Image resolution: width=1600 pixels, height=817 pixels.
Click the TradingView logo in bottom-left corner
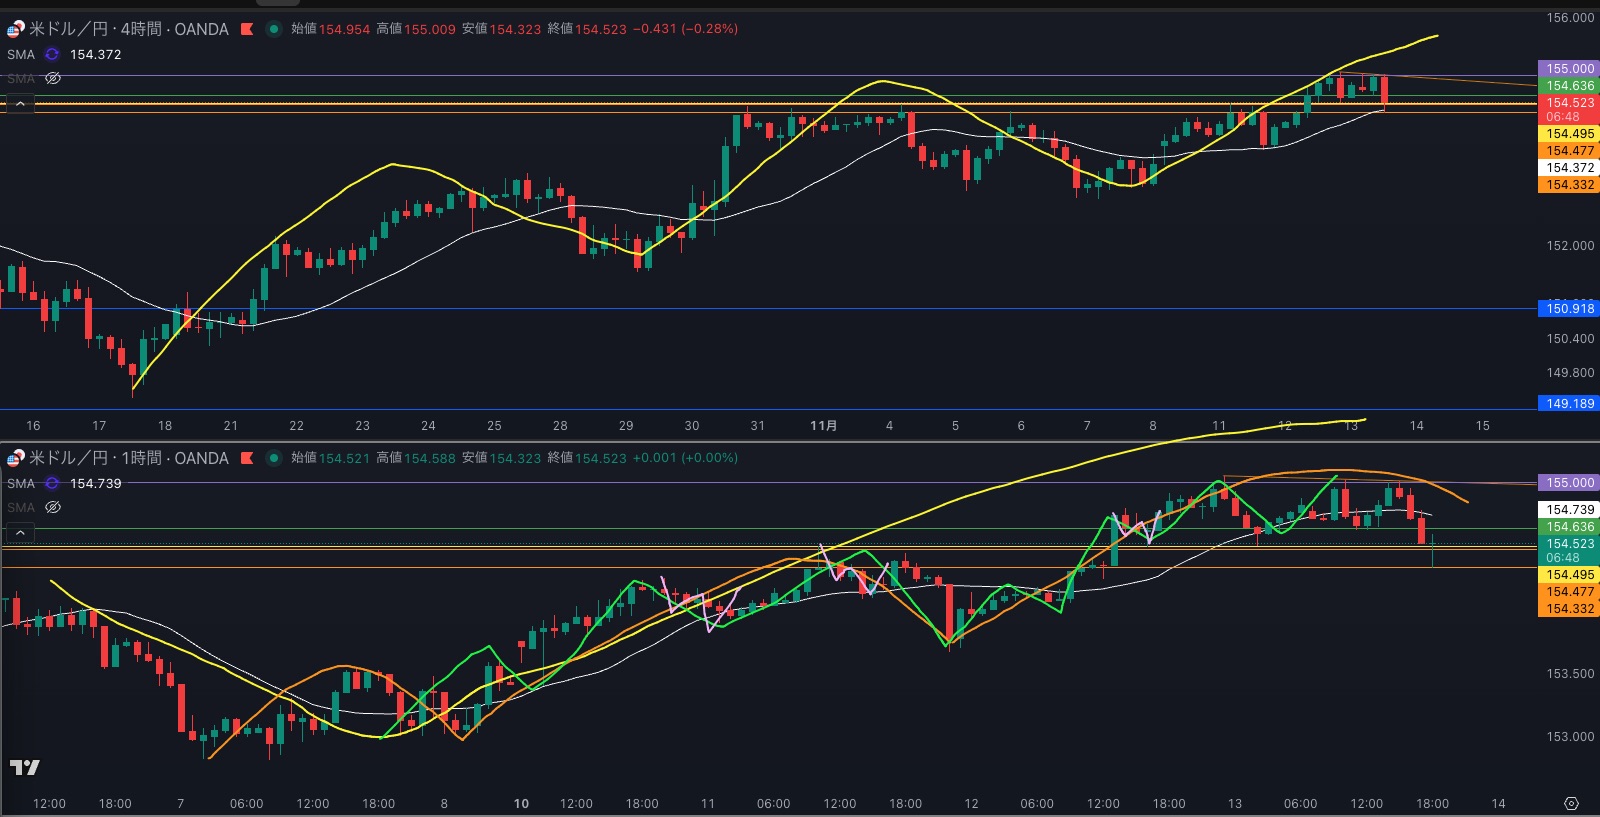(24, 768)
